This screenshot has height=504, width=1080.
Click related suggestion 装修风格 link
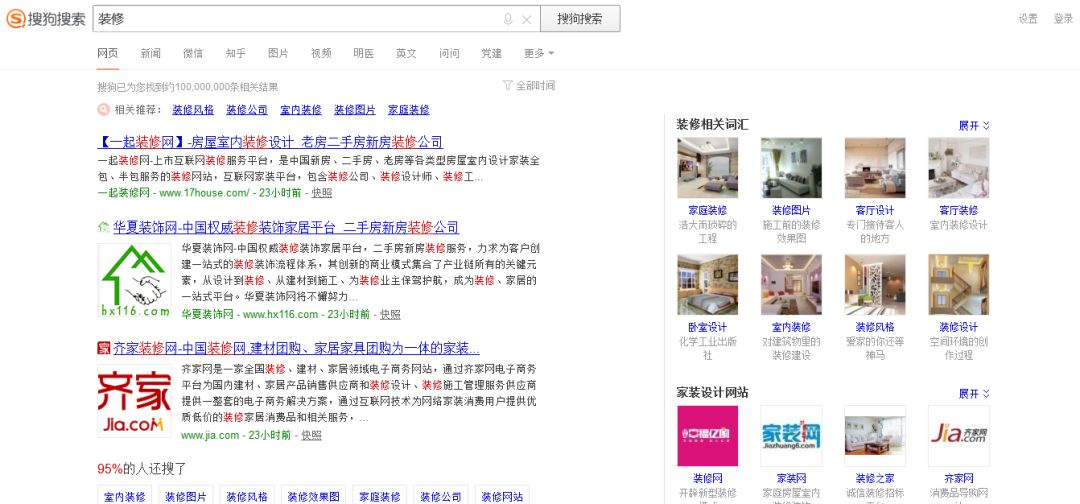[193, 109]
